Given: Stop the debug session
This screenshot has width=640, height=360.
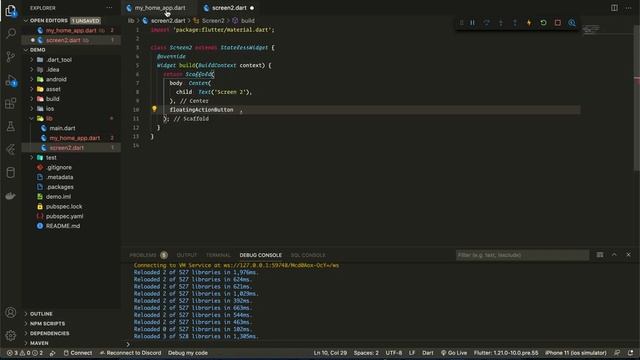Looking at the screenshot, I should tap(558, 23).
